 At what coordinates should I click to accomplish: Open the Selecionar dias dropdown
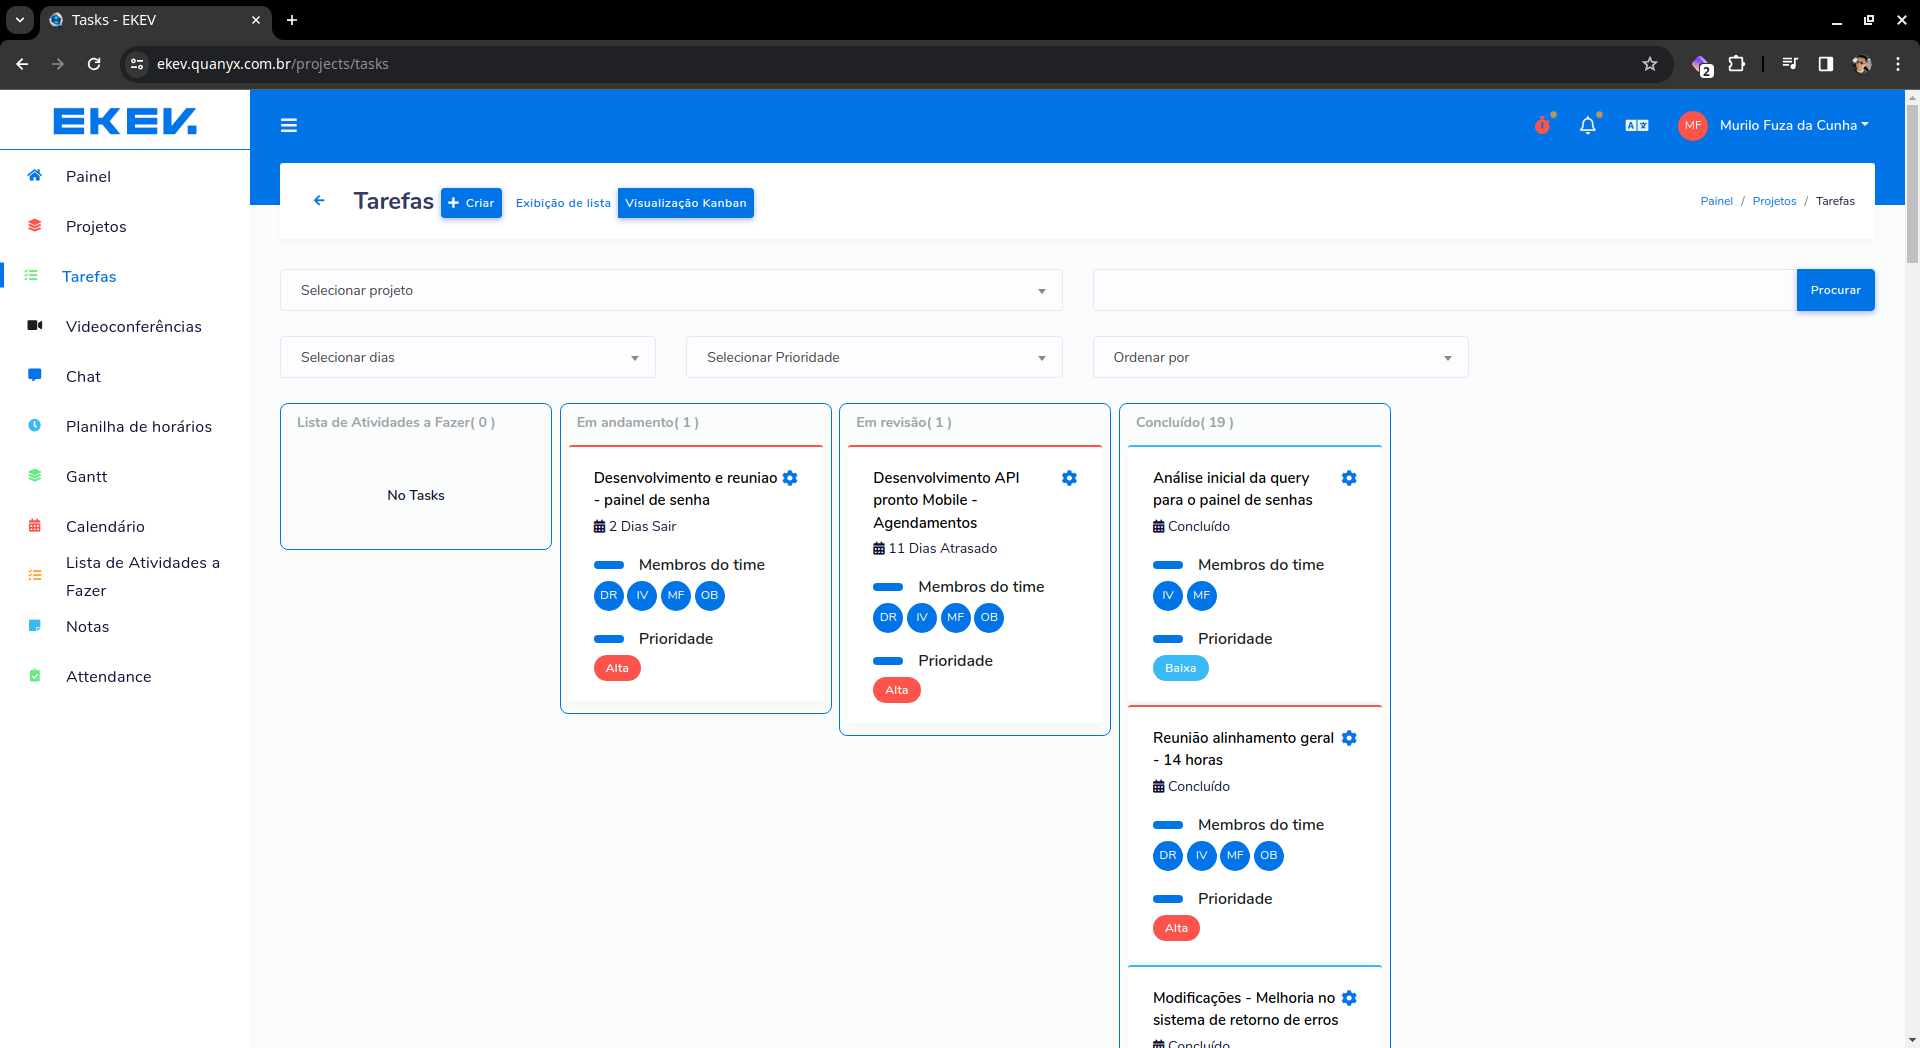pyautogui.click(x=467, y=357)
